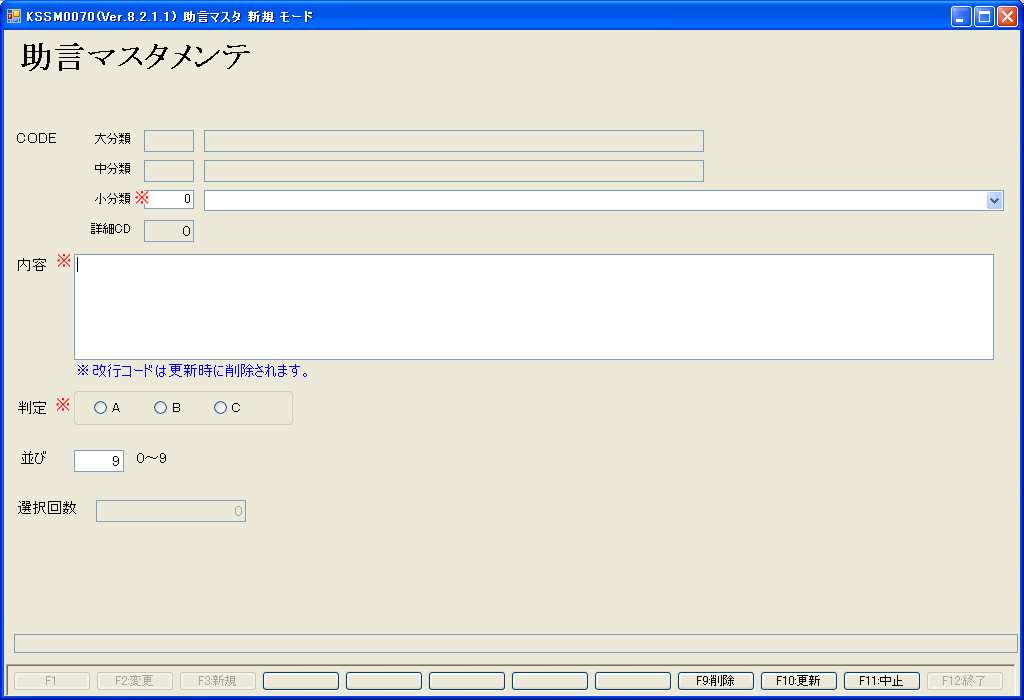This screenshot has width=1024, height=700.
Task: Minimize the 助言マスタ window
Action: [961, 16]
